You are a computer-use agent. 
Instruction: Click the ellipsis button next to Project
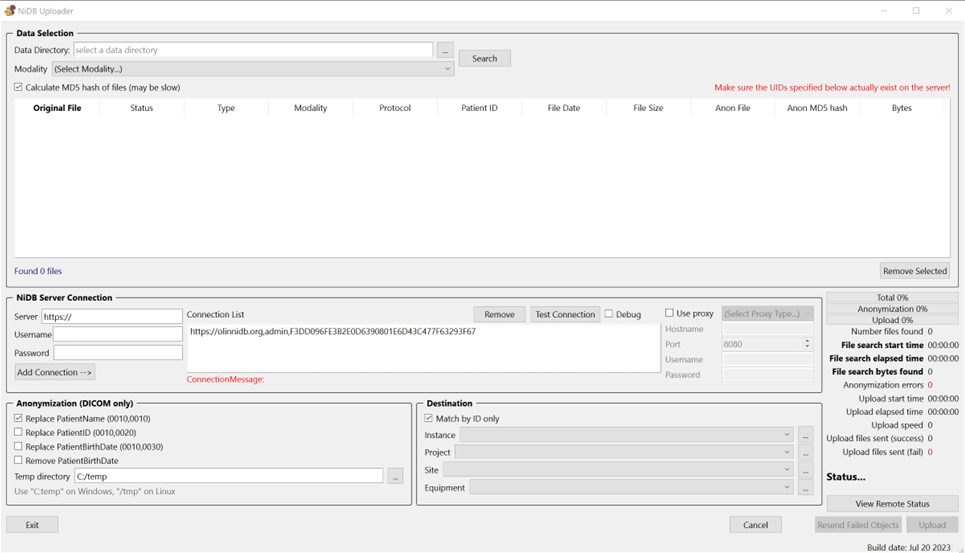pyautogui.click(x=806, y=452)
